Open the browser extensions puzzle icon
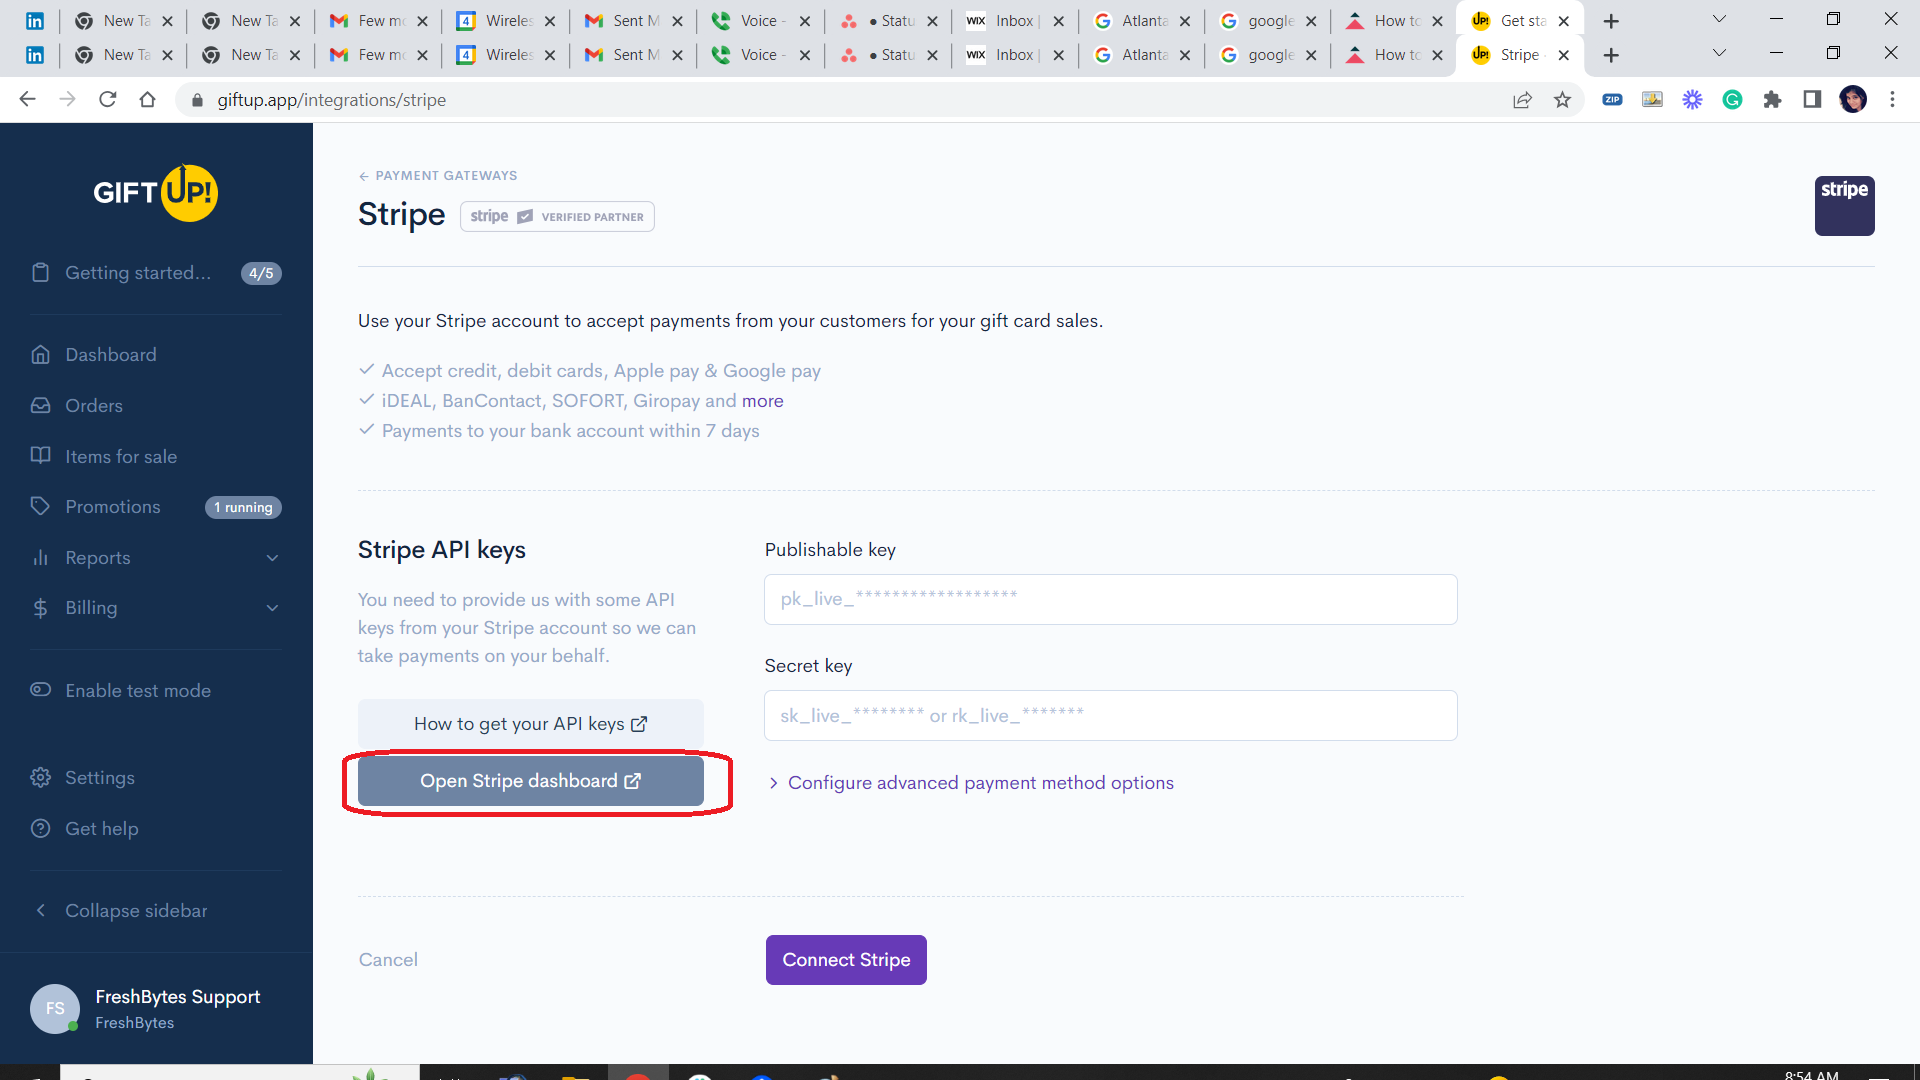This screenshot has width=1920, height=1080. point(1772,100)
